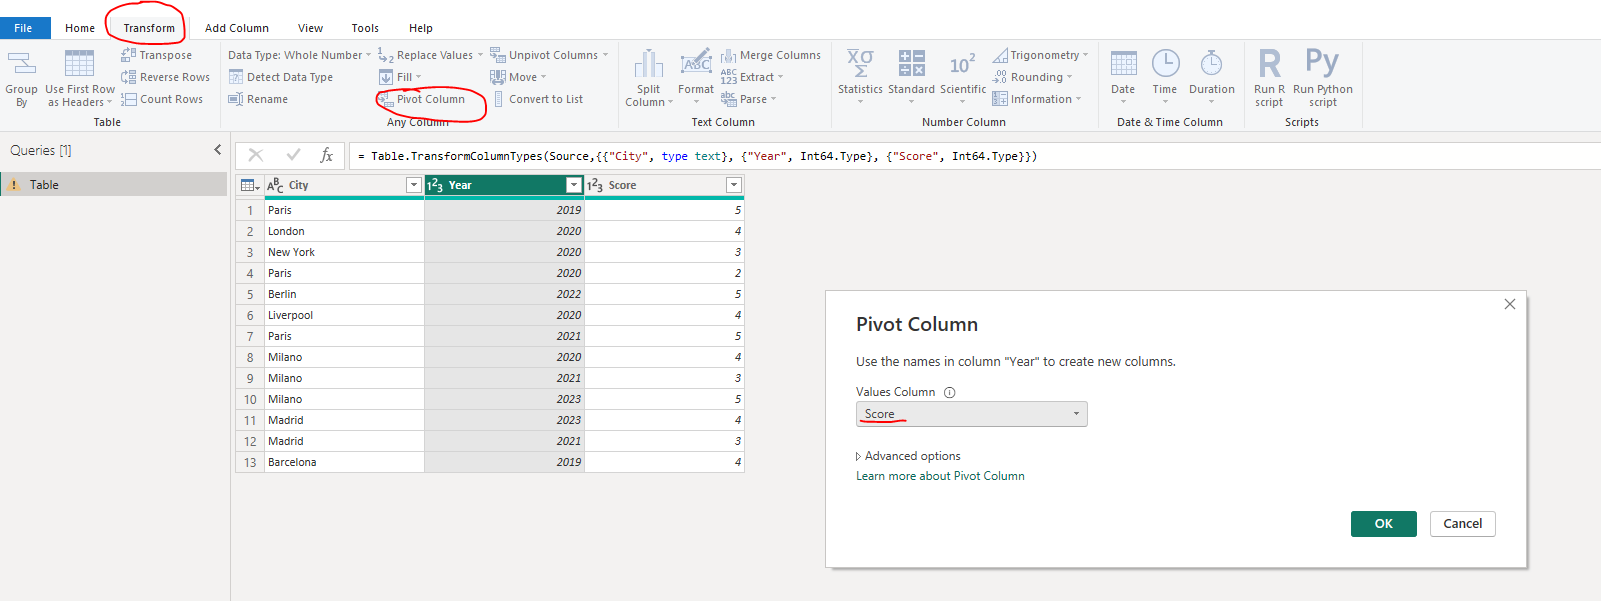Click Detect Data Type
The height and width of the screenshot is (601, 1601).
coord(280,77)
